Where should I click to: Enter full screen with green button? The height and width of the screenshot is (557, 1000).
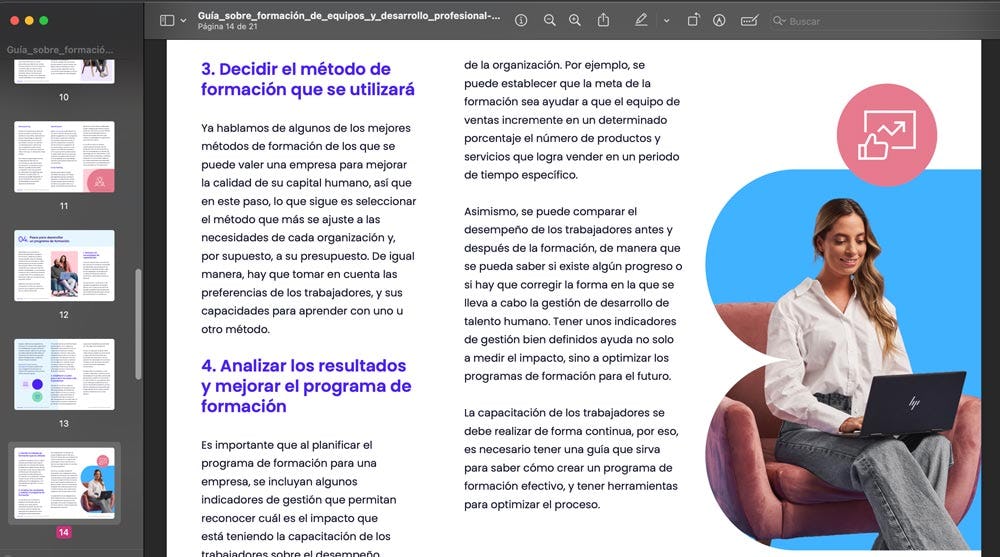pos(43,20)
